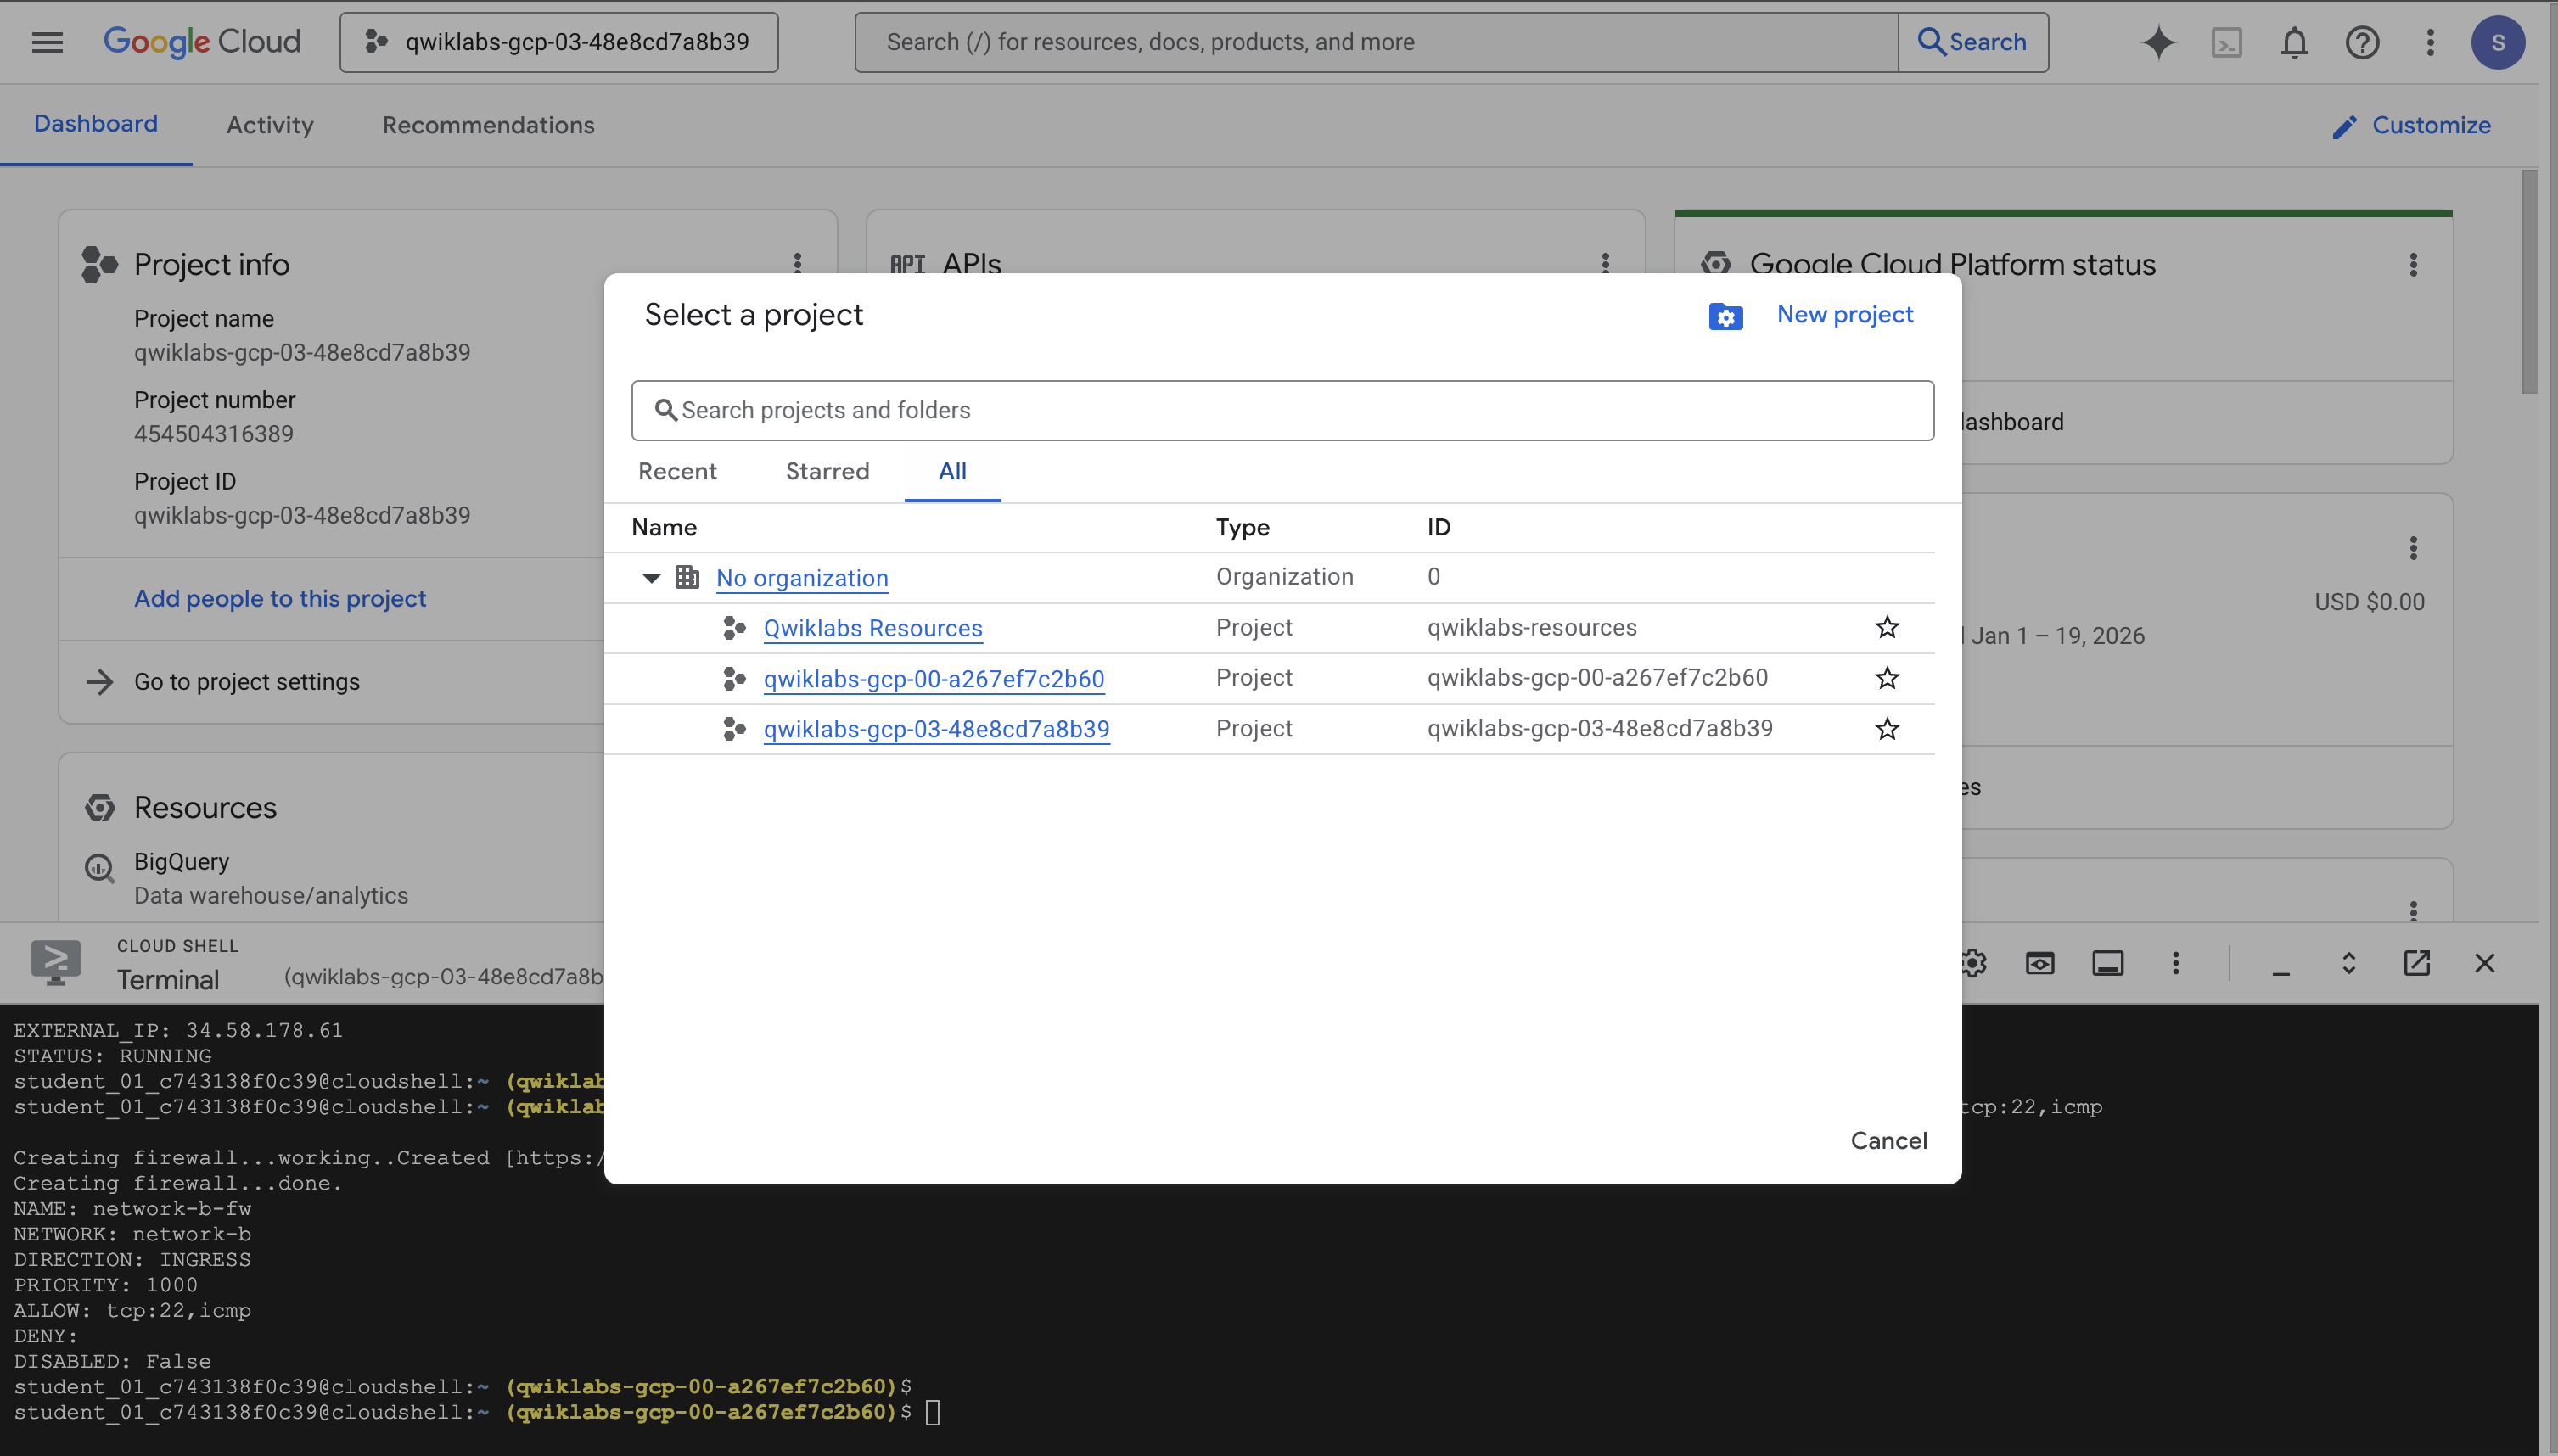Open the Qwiklabs Resources project link
The height and width of the screenshot is (1456, 2558).
[x=871, y=628]
